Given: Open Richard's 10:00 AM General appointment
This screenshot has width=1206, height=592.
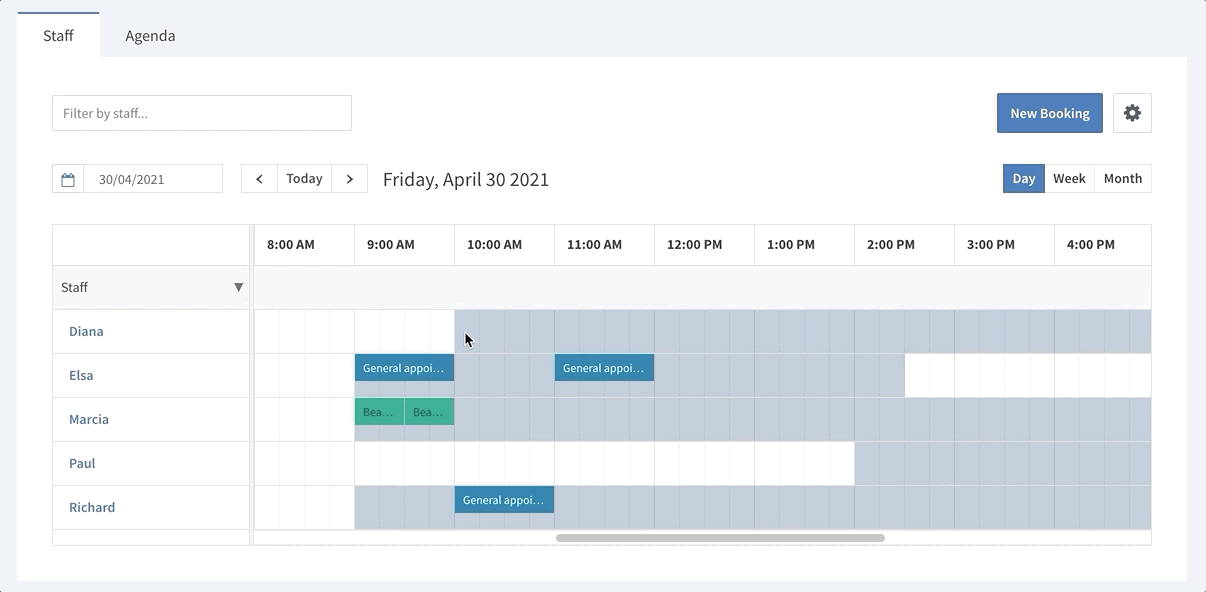Looking at the screenshot, I should click(x=504, y=500).
